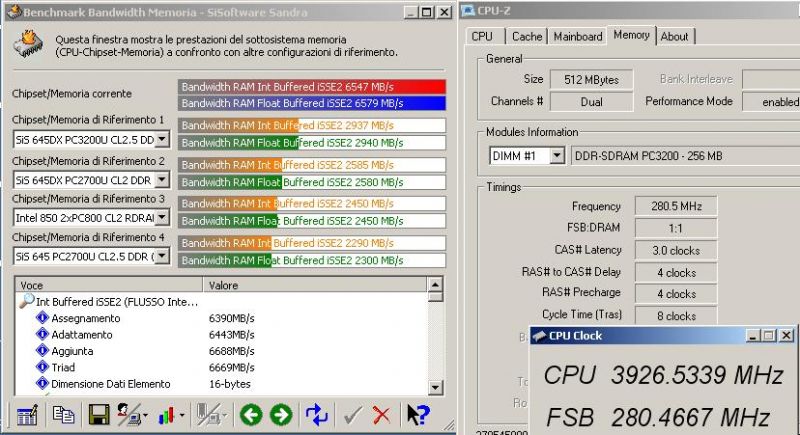The image size is (800, 435).
Task: Click the red X cancel icon
Action: [x=381, y=415]
